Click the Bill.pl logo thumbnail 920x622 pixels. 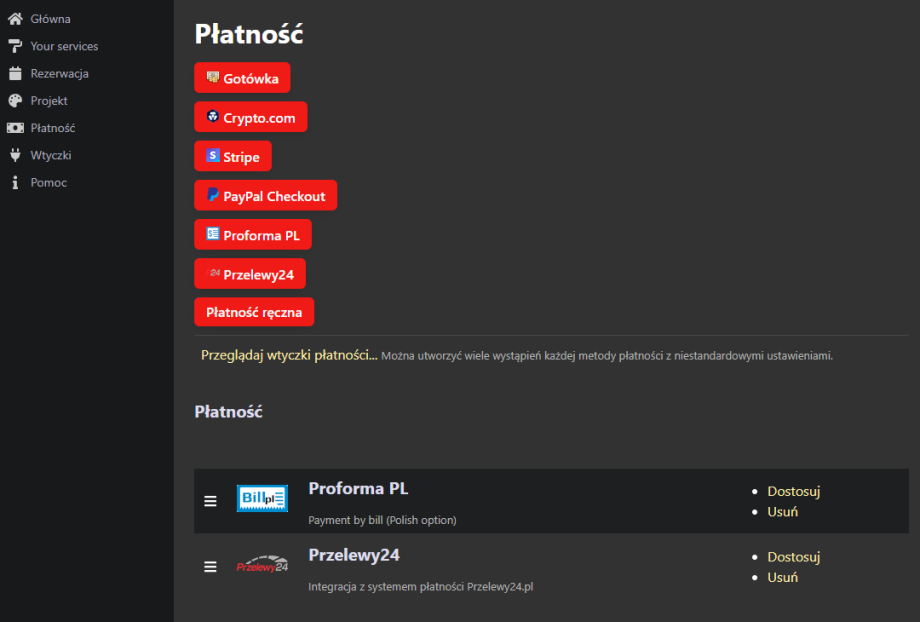(262, 498)
